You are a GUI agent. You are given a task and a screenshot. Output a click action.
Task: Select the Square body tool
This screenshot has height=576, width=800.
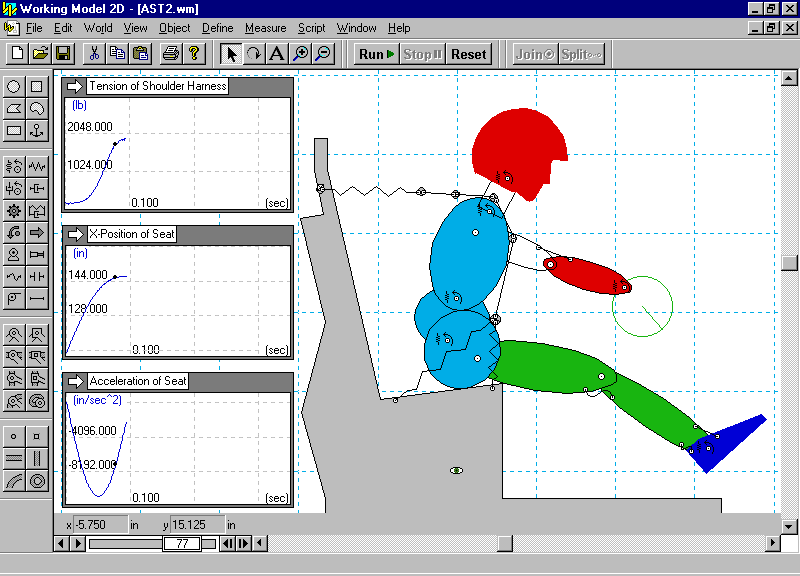pos(37,87)
